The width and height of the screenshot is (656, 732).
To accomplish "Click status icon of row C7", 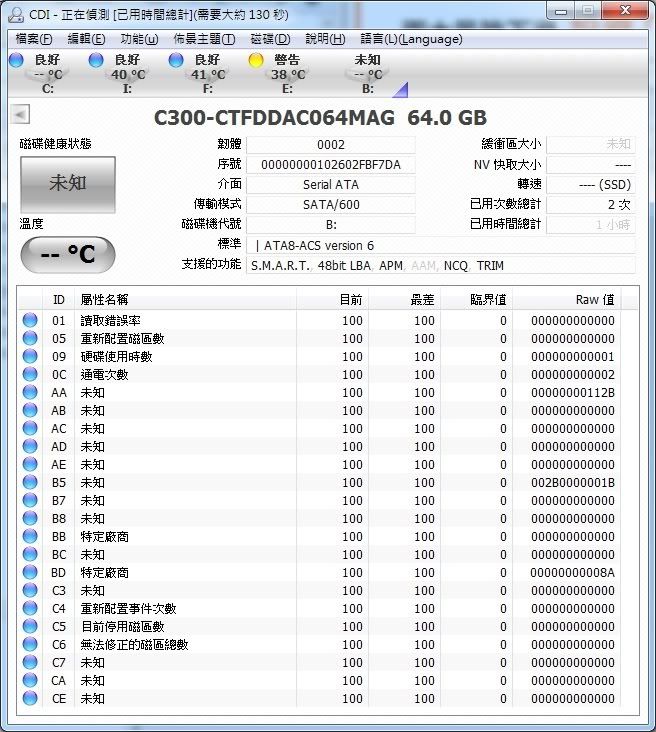I will point(30,662).
